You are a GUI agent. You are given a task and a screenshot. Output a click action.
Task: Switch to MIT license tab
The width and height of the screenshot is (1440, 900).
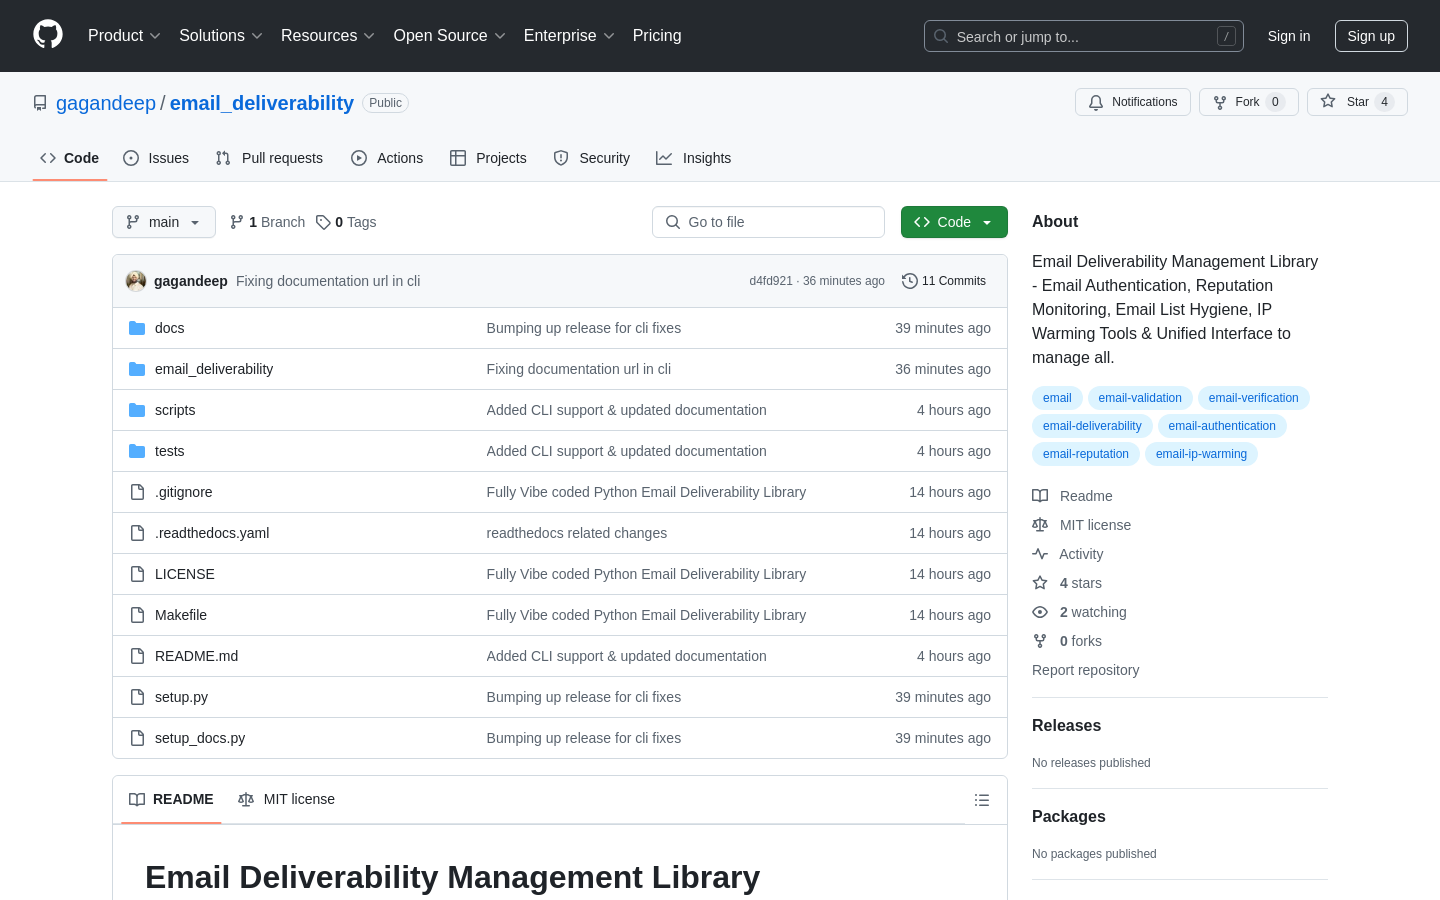click(x=287, y=799)
